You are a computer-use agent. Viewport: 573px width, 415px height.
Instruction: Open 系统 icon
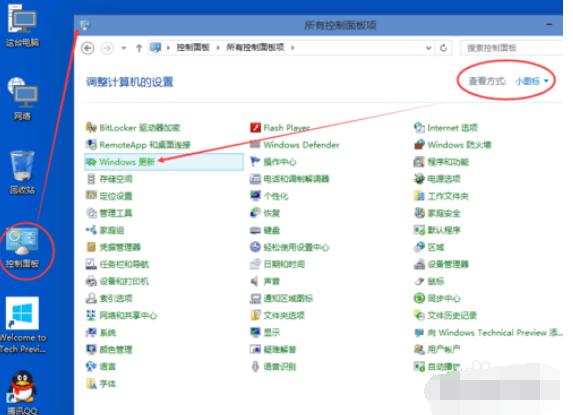point(91,332)
